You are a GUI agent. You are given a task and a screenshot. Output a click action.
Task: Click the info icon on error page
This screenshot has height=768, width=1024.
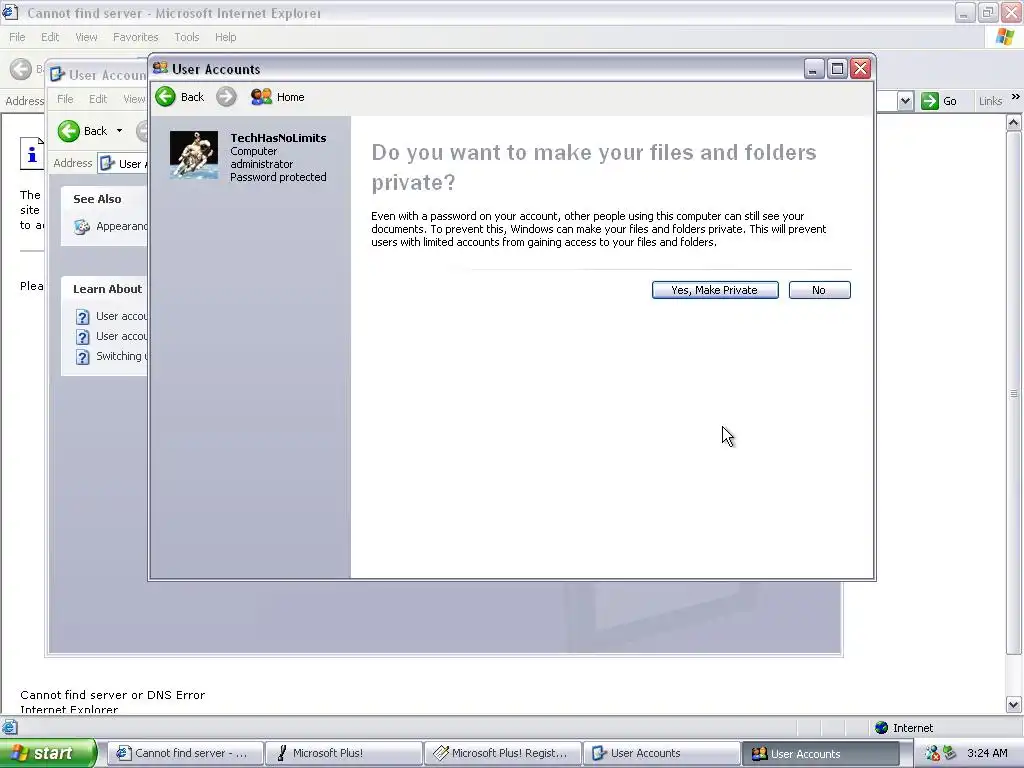pyautogui.click(x=32, y=154)
